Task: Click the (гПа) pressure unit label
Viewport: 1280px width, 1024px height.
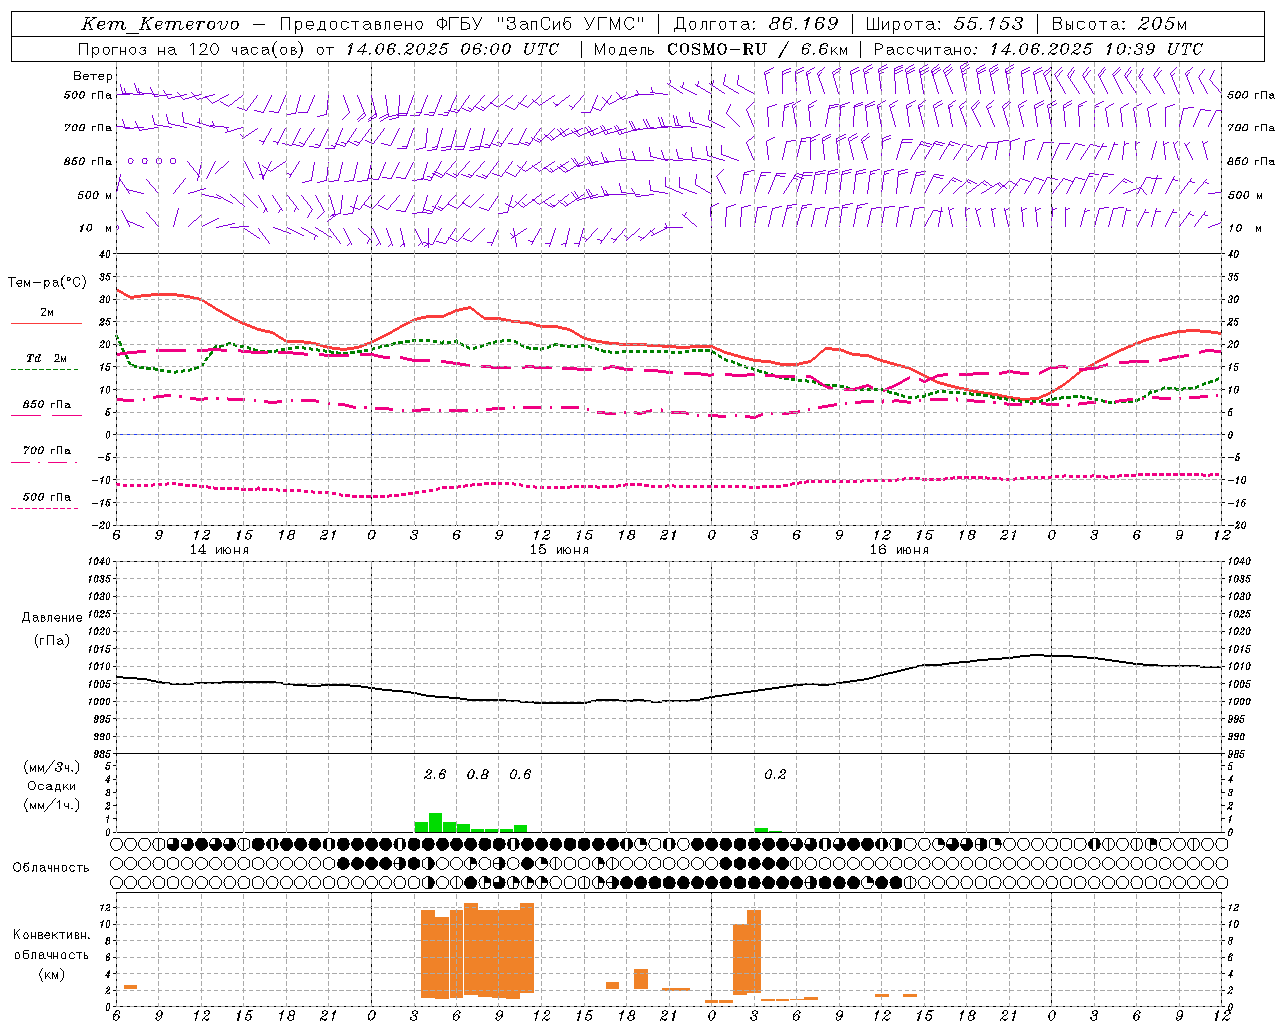Action: tap(52, 641)
